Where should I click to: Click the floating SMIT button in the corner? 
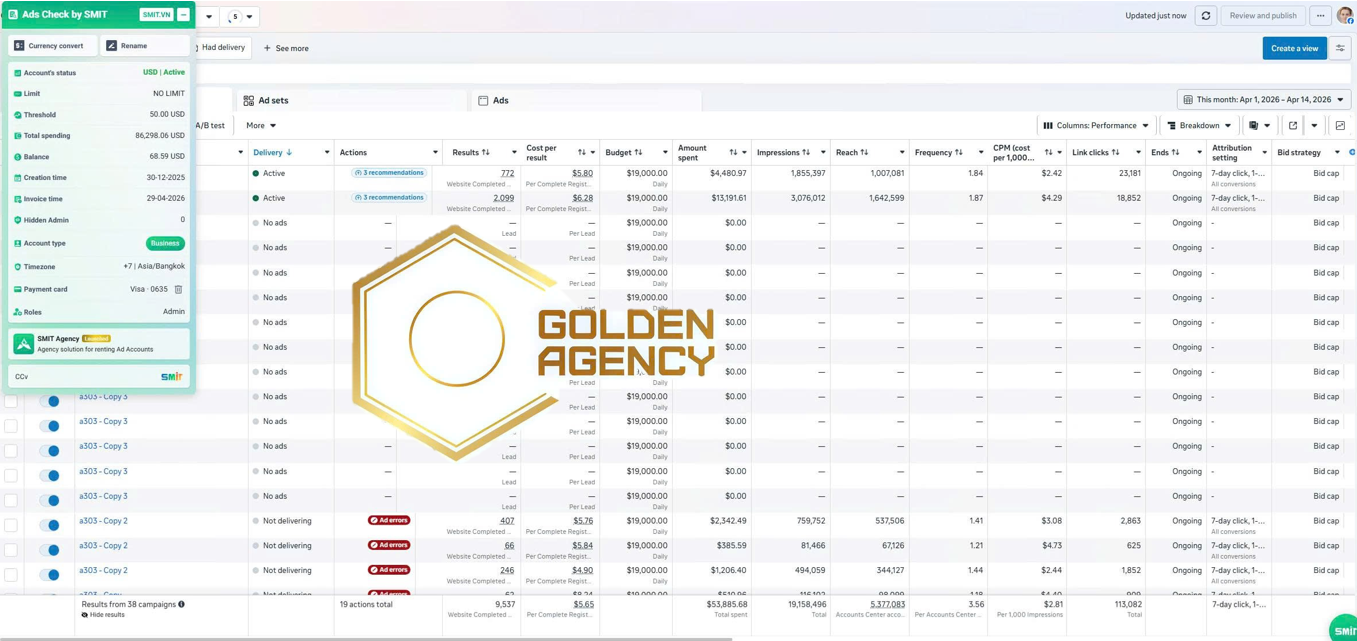(x=1344, y=629)
